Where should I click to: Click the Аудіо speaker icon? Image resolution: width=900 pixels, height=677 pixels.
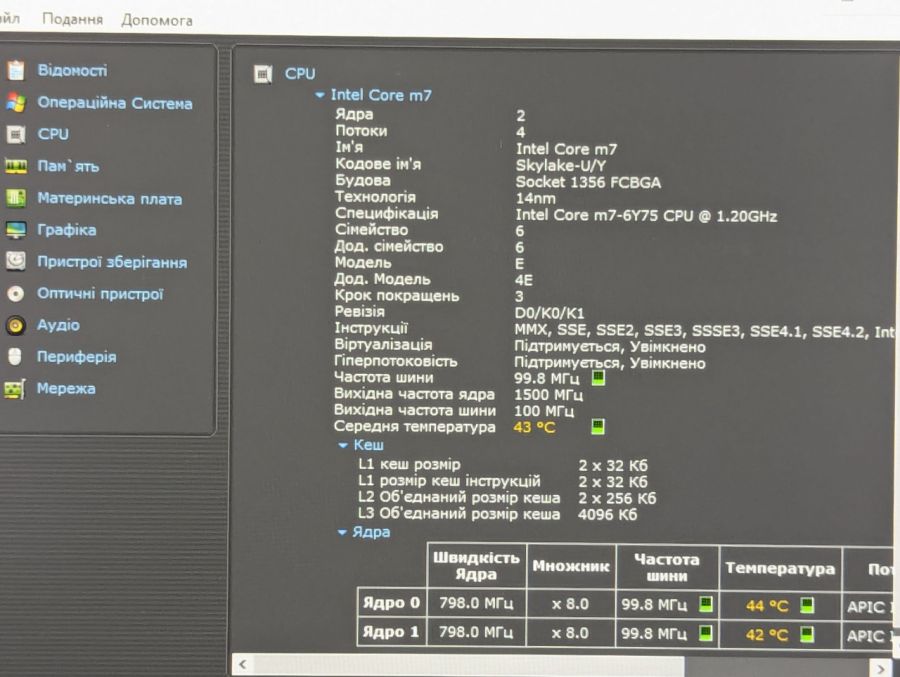coord(16,325)
